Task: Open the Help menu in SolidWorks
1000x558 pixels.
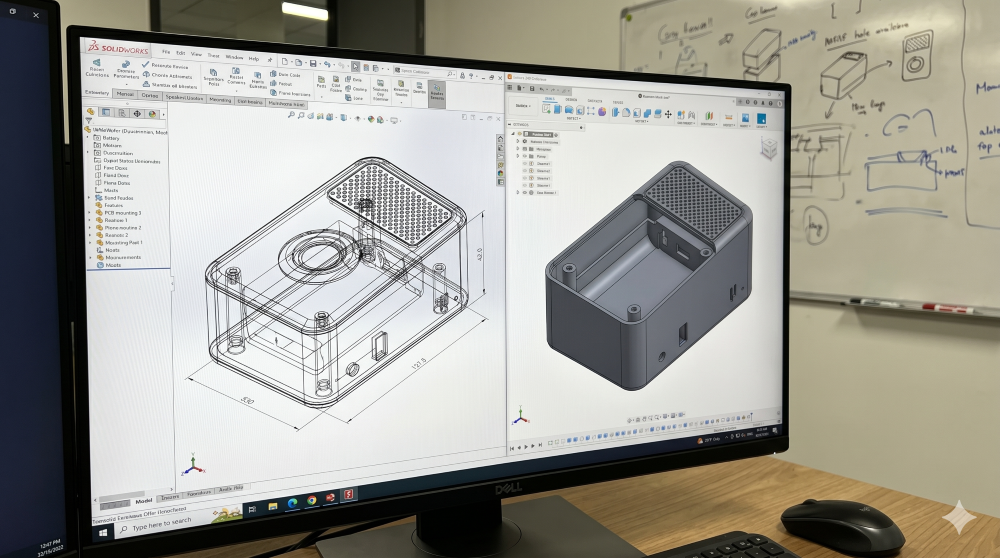Action: pos(254,59)
